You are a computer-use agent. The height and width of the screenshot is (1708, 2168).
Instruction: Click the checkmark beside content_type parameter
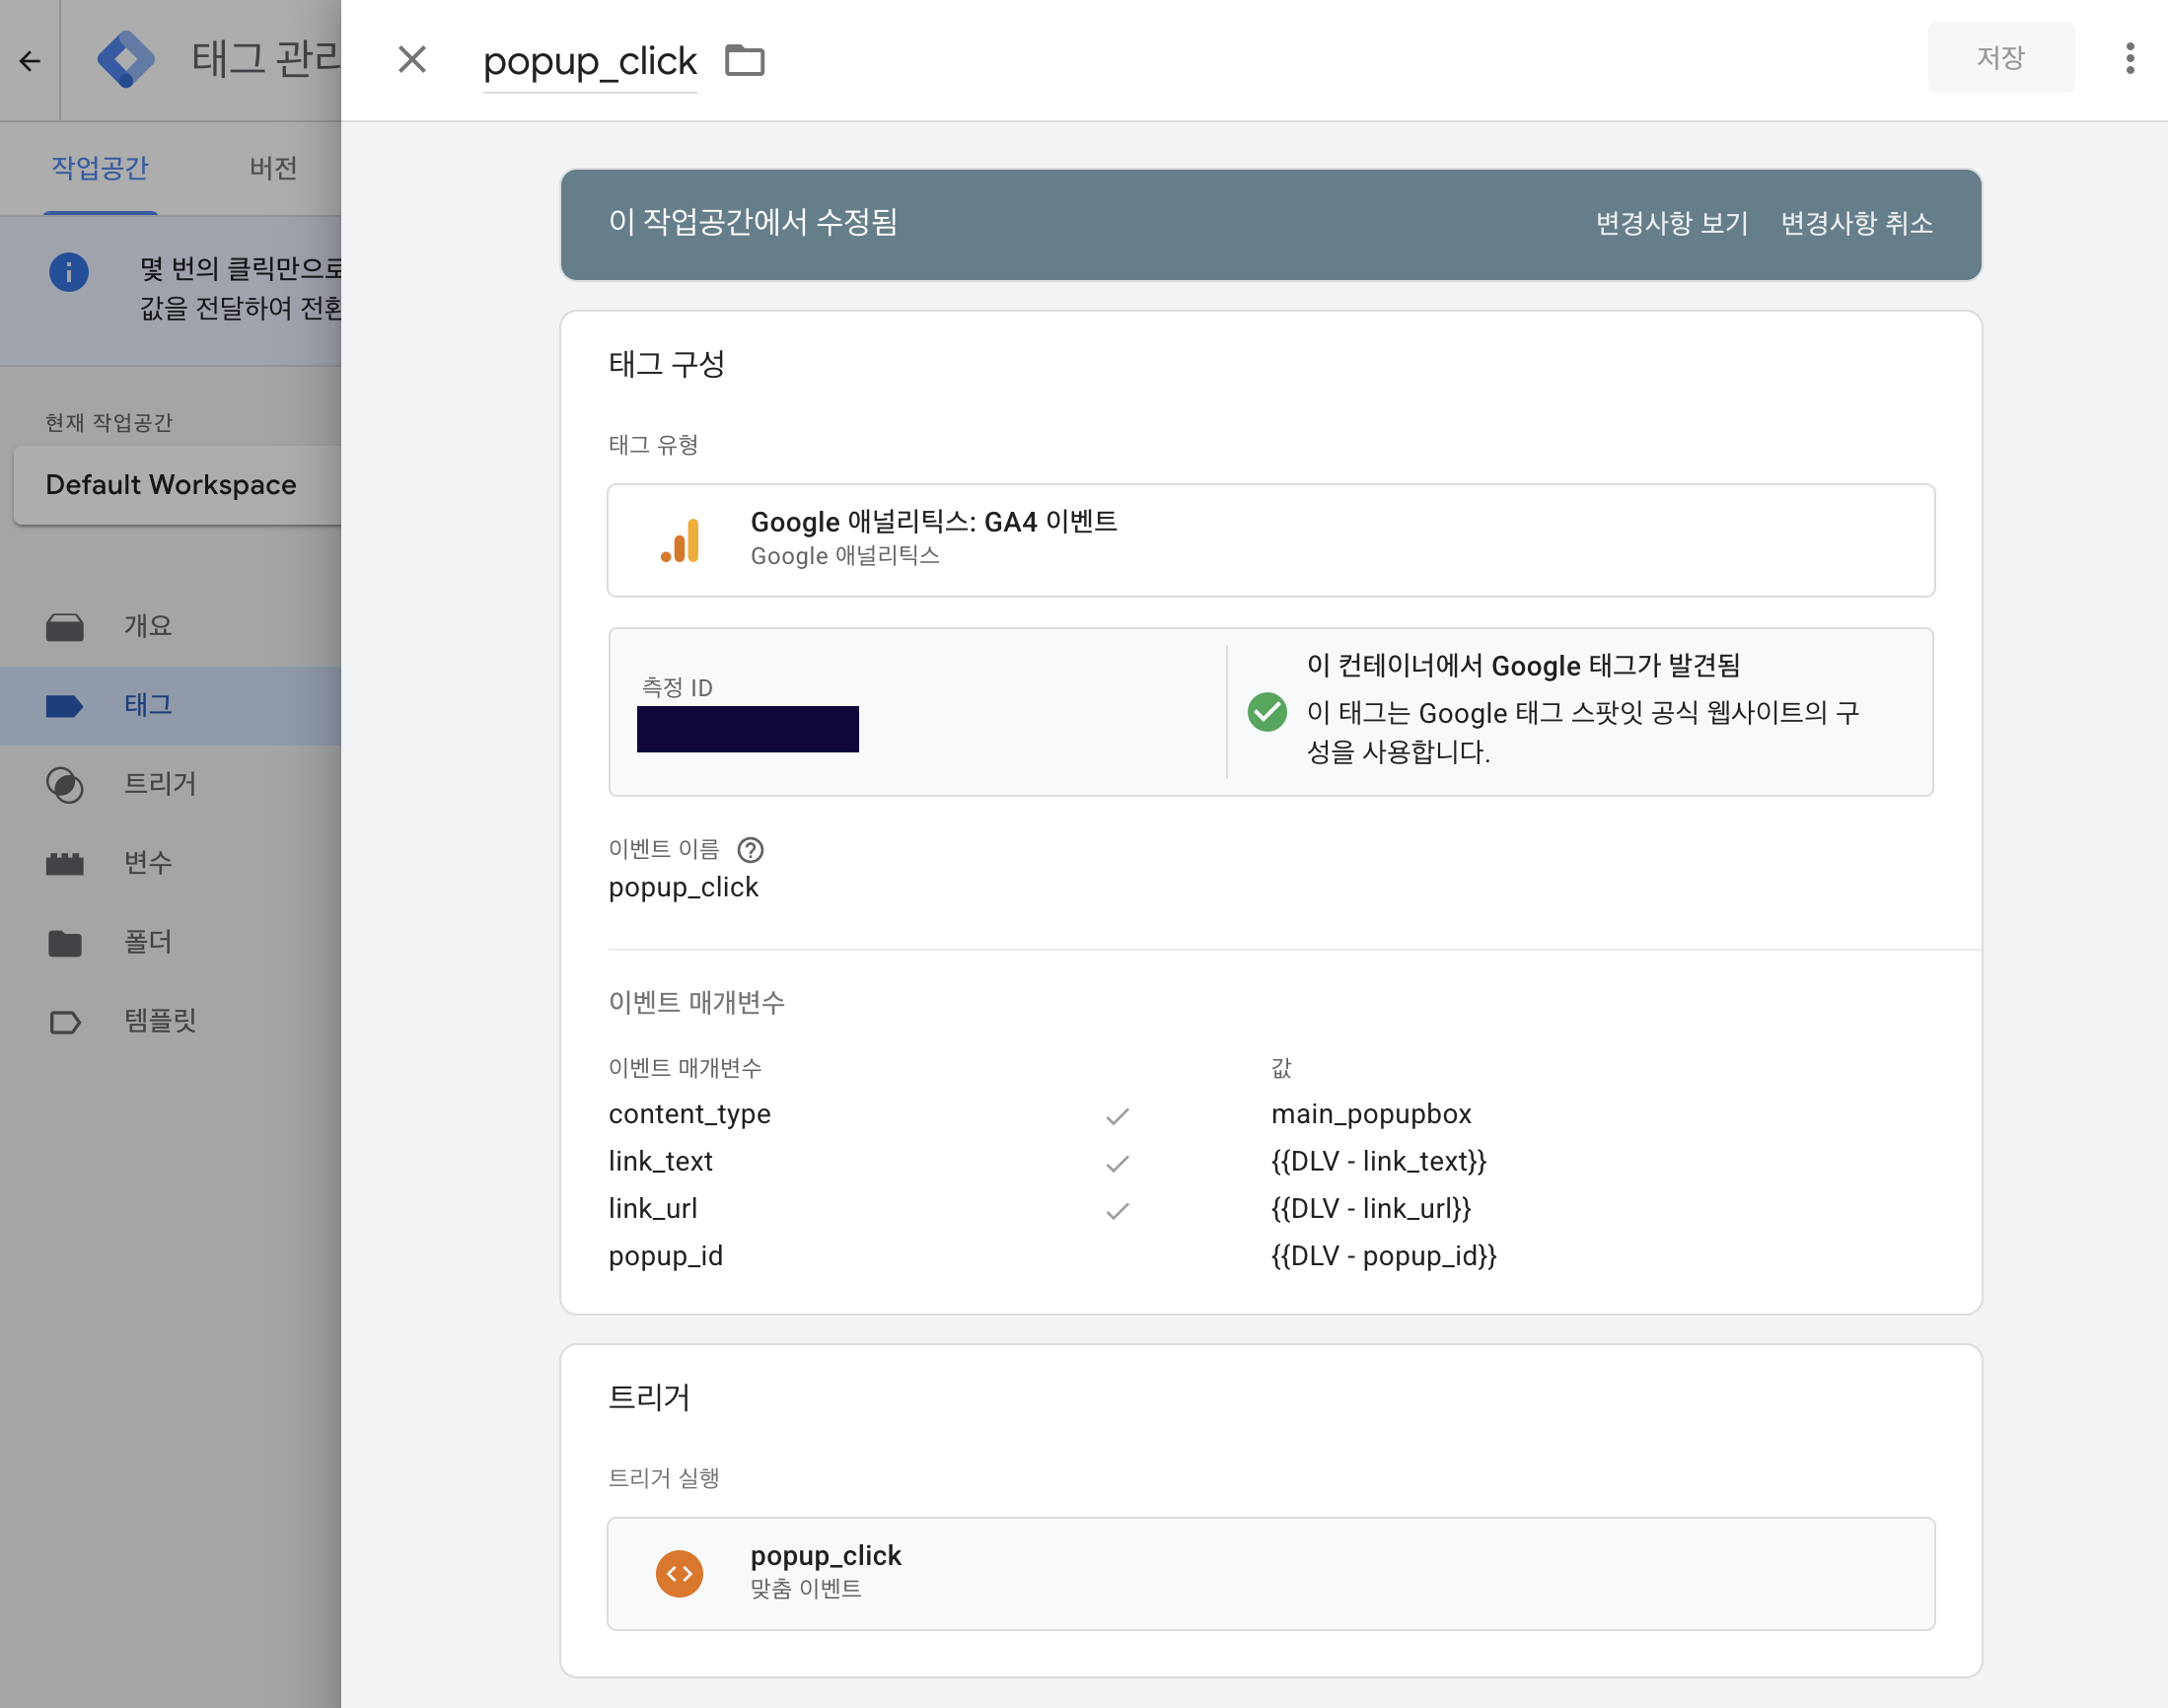1117,1116
